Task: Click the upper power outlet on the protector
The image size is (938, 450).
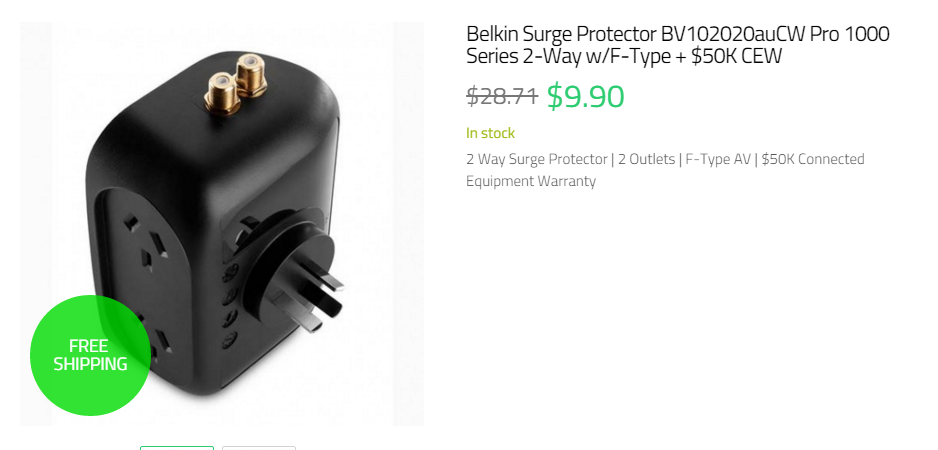Action: click(x=145, y=244)
